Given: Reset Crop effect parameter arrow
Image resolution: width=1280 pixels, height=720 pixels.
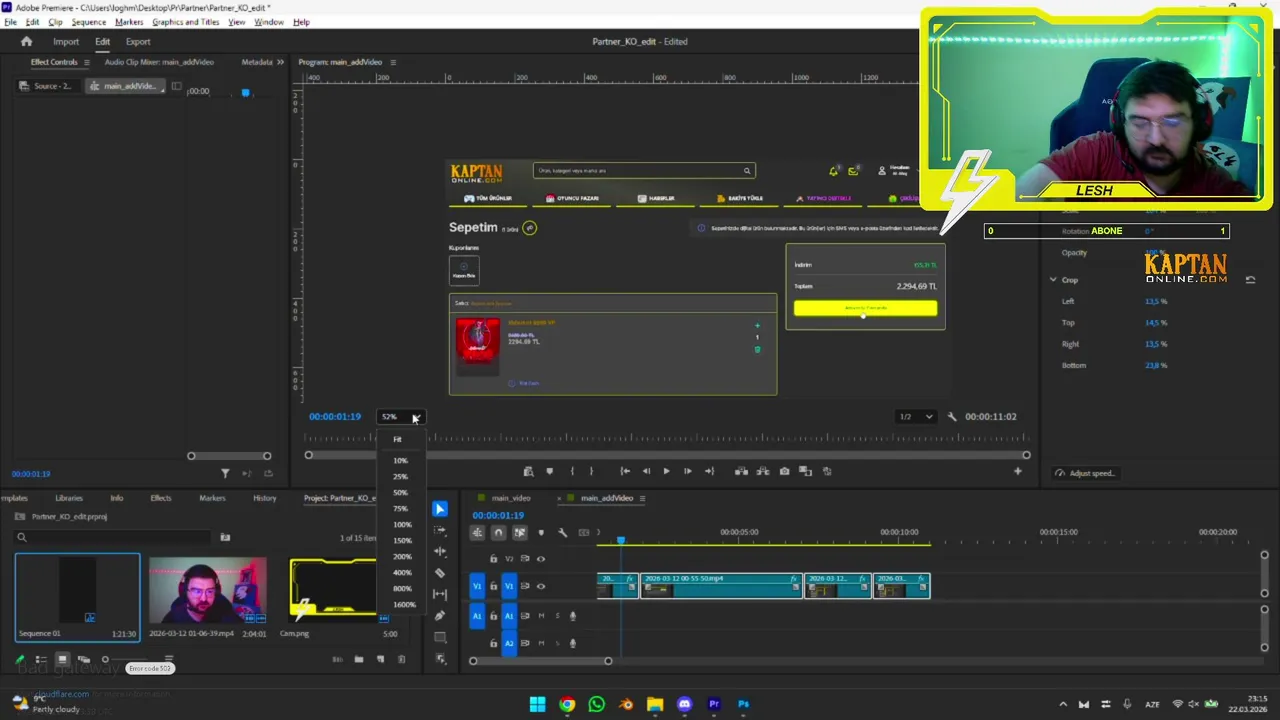Looking at the screenshot, I should click(x=1250, y=280).
